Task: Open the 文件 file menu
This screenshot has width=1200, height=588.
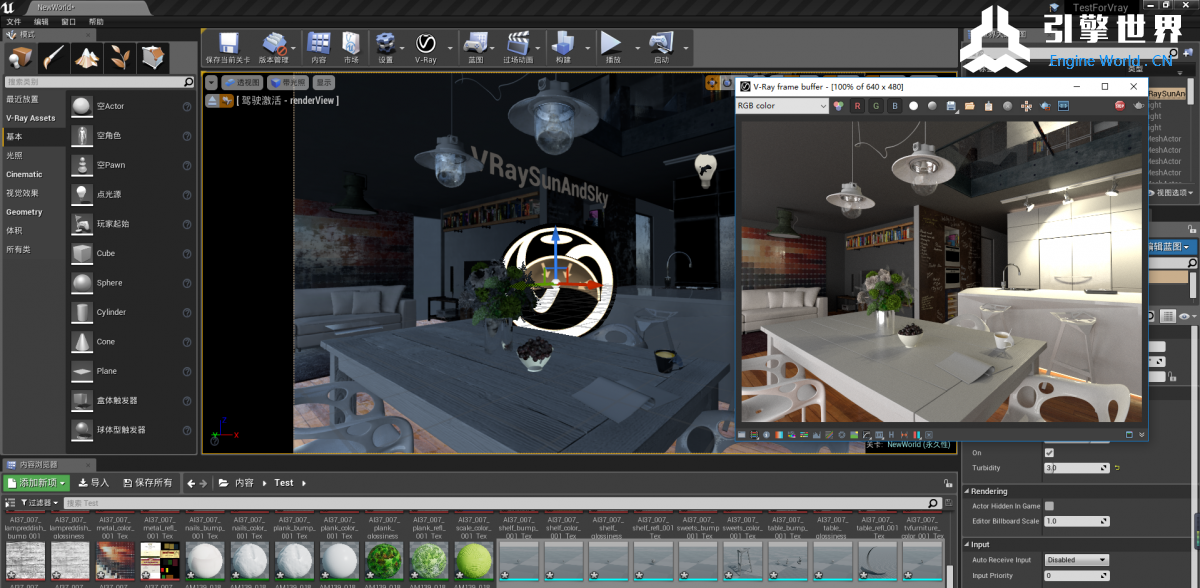Action: pos(14,22)
